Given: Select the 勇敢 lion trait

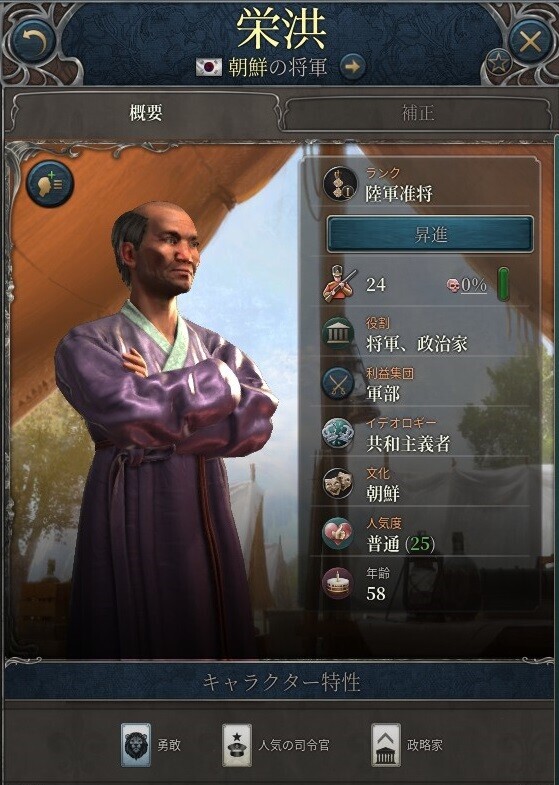Looking at the screenshot, I should [x=136, y=745].
